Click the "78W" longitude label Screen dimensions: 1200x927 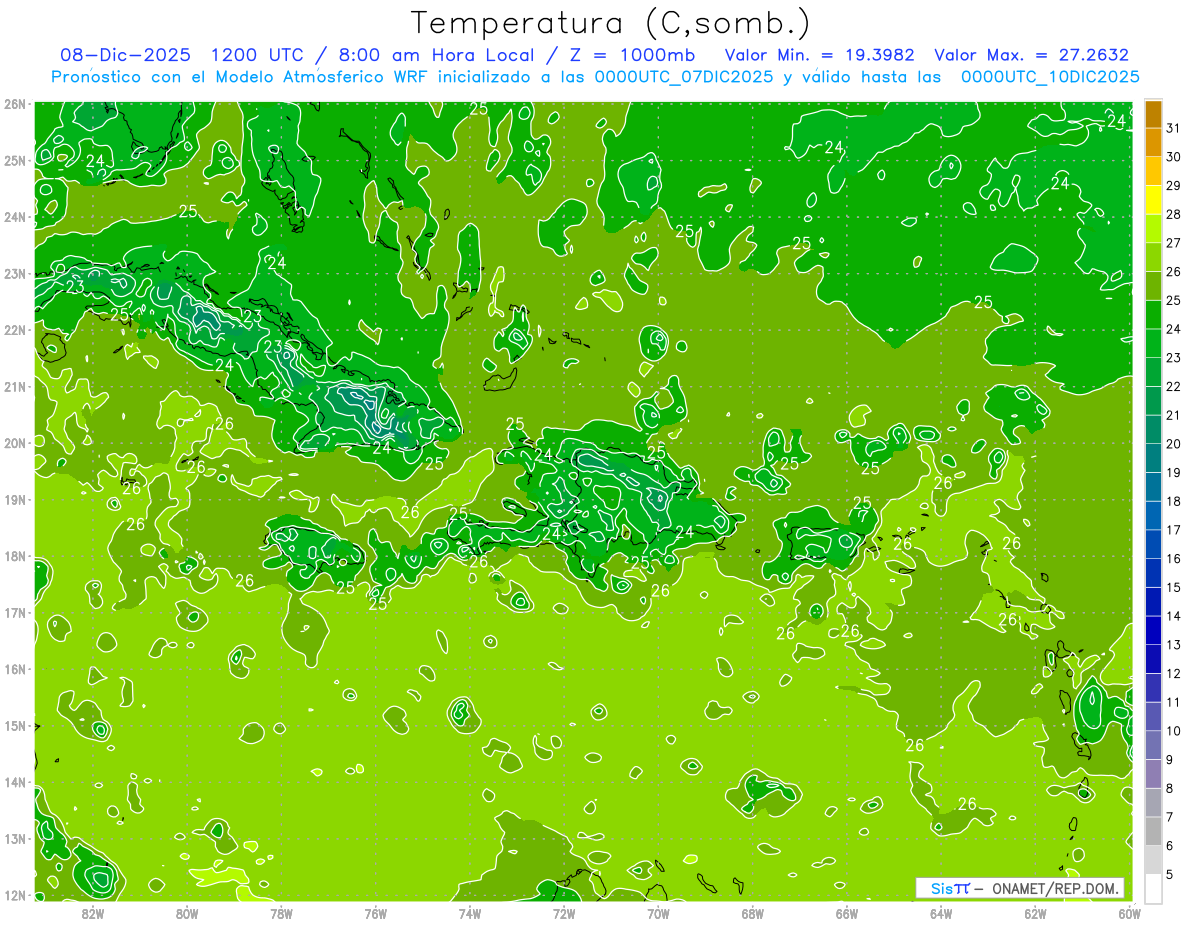(x=281, y=913)
